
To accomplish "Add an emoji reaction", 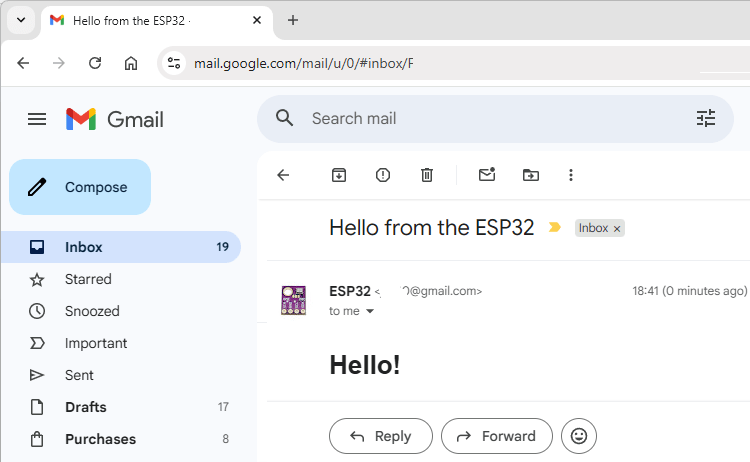I will (579, 436).
